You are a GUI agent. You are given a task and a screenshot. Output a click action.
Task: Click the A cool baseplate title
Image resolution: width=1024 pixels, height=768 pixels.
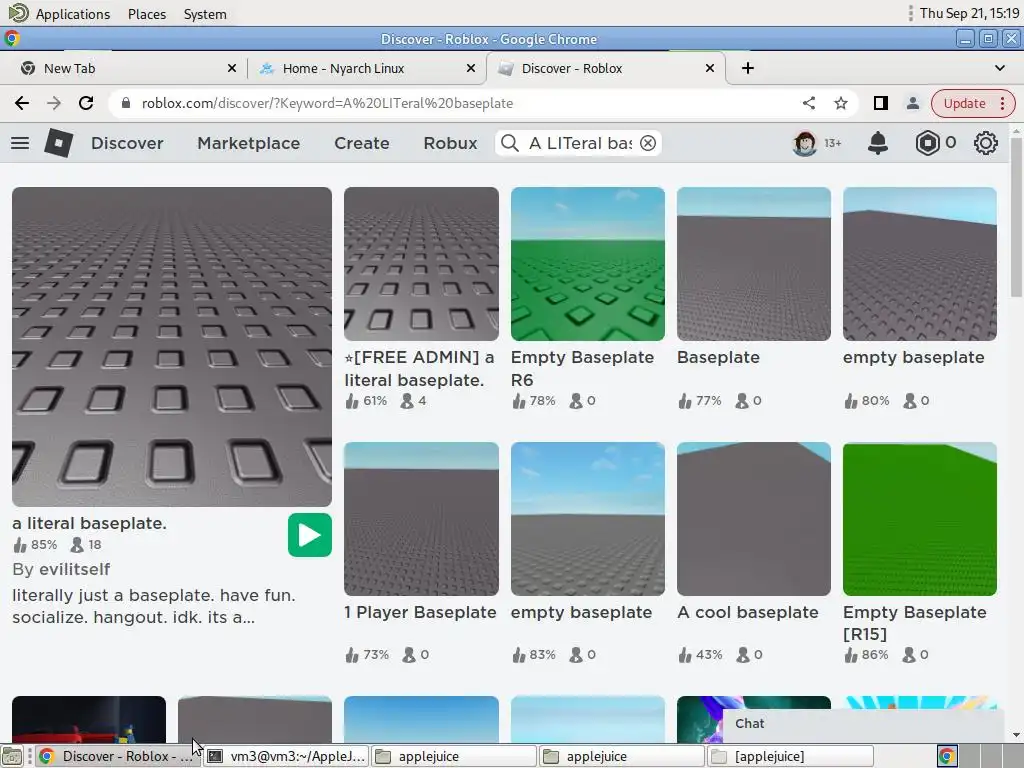(x=748, y=613)
